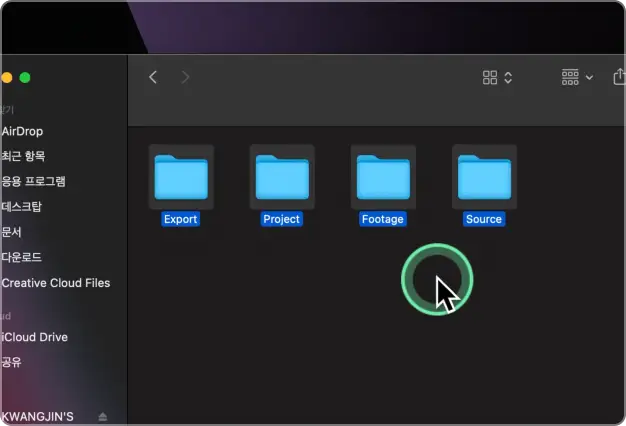
Task: Open 다운로드 in the sidebar
Action: 22,257
